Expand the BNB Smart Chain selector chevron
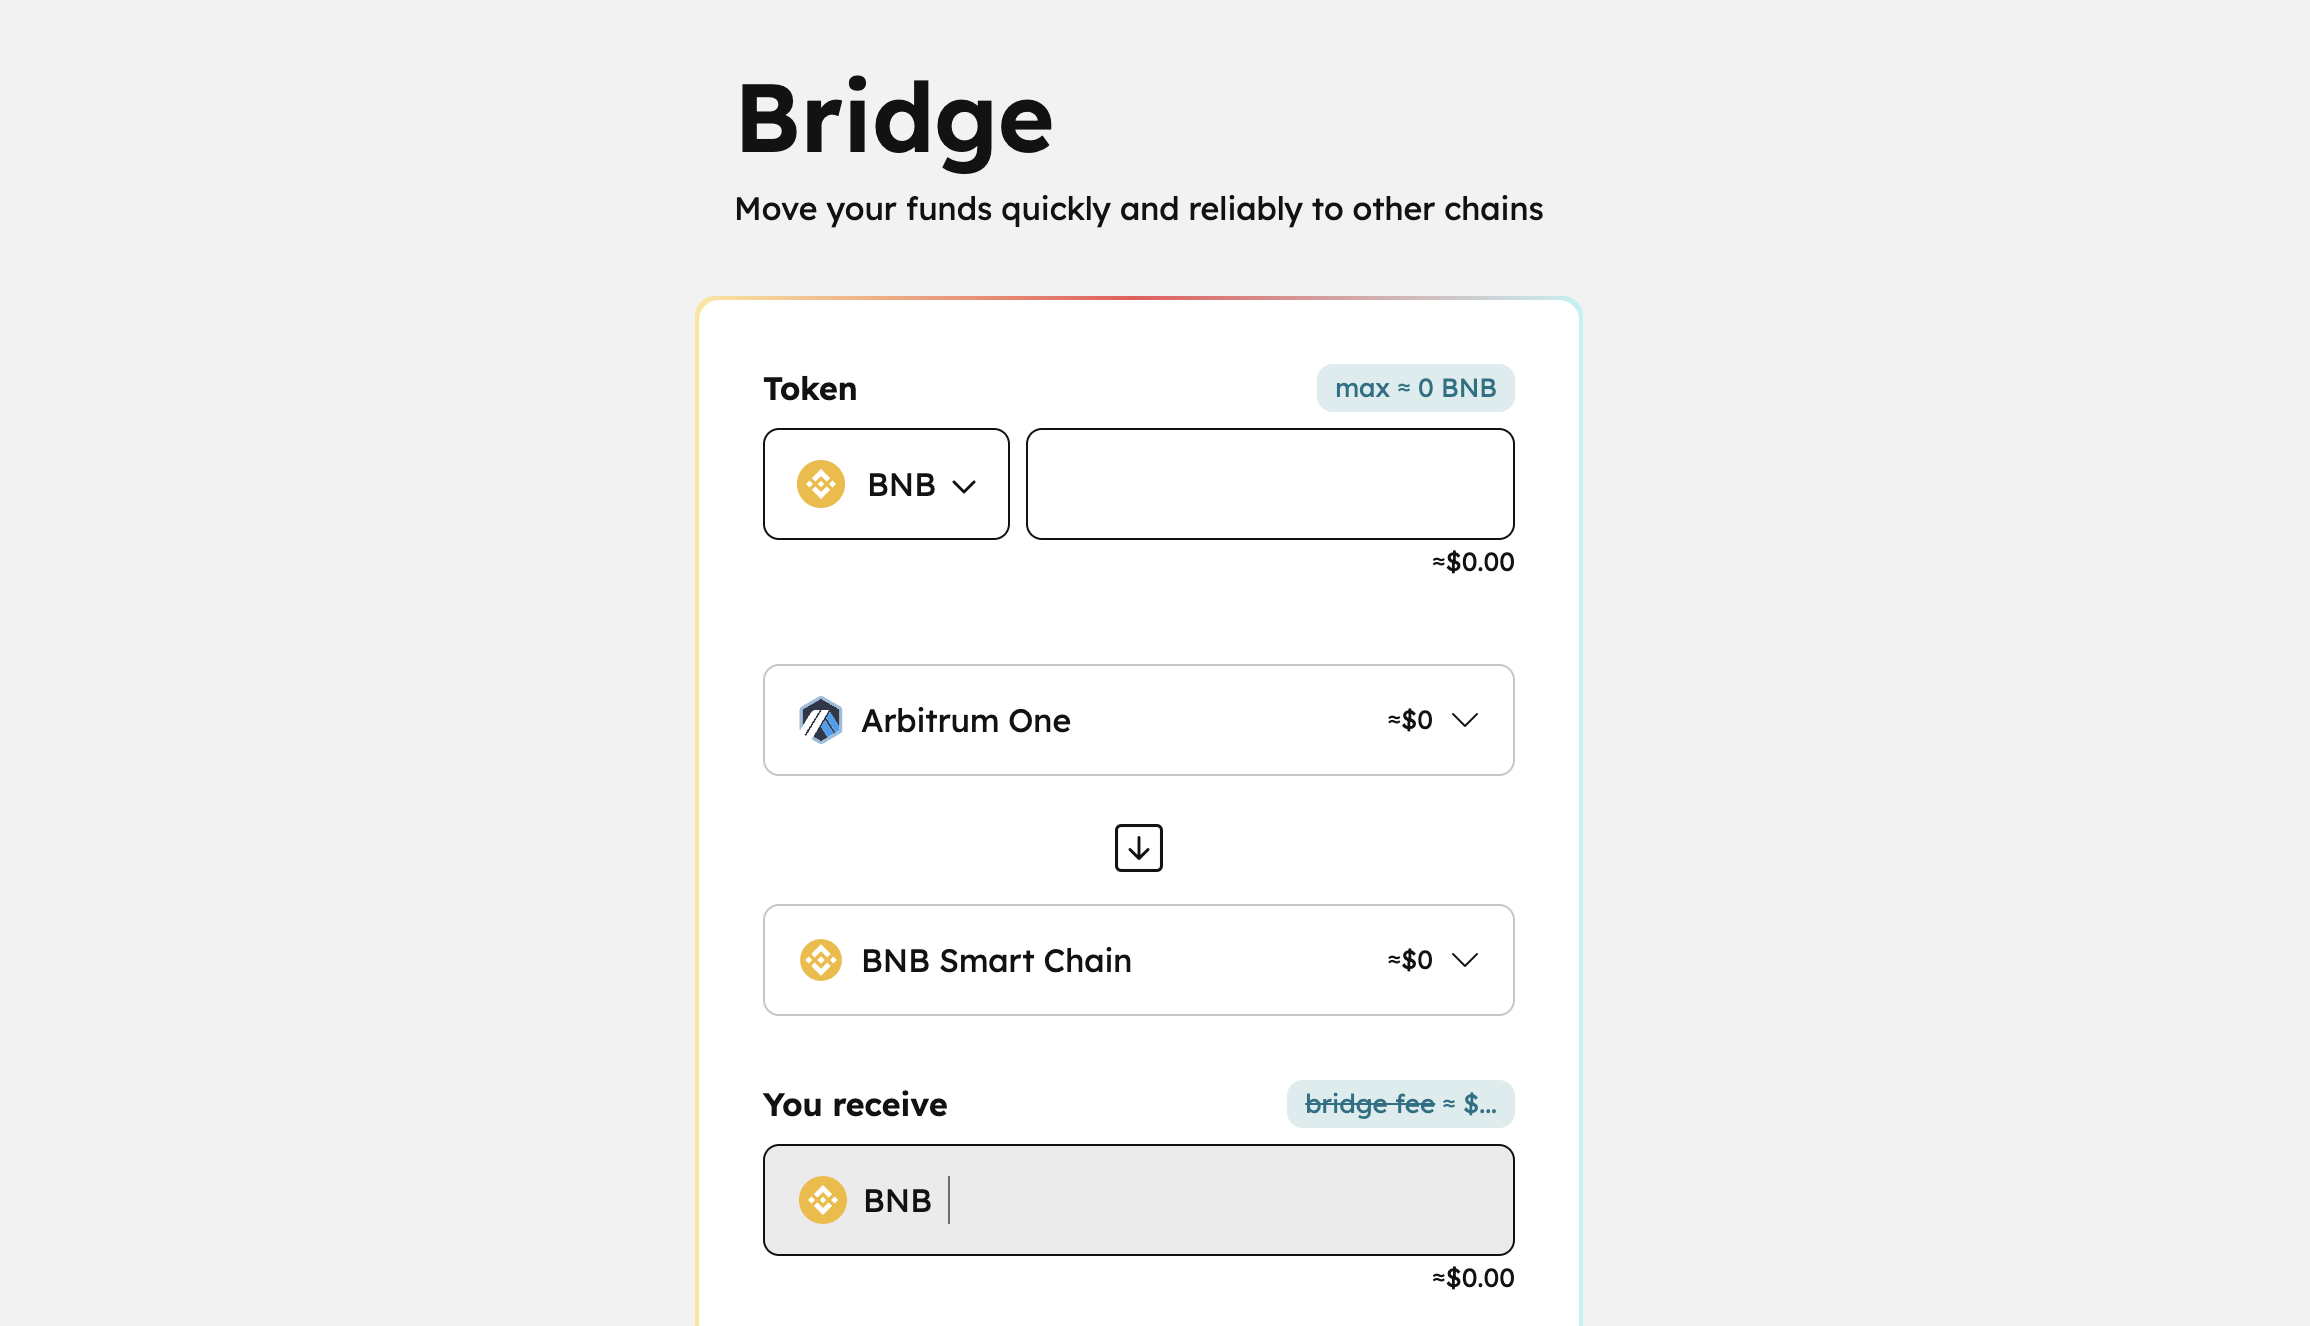Viewport: 2310px width, 1326px height. (1465, 960)
